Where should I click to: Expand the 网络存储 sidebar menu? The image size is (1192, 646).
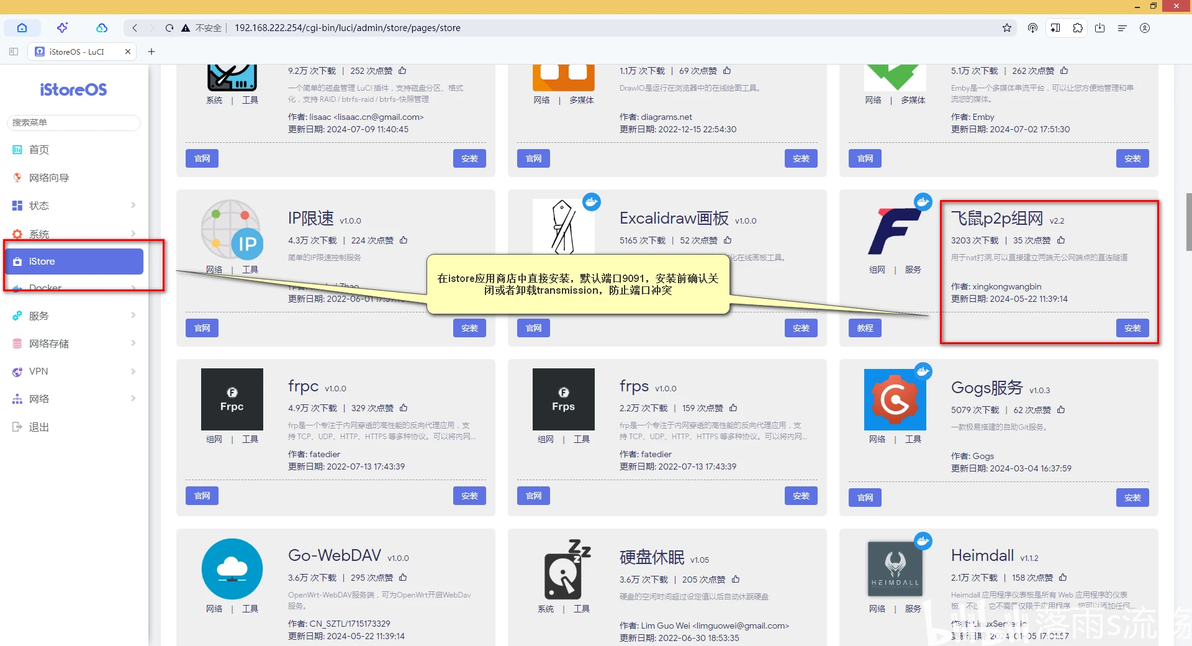click(74, 344)
